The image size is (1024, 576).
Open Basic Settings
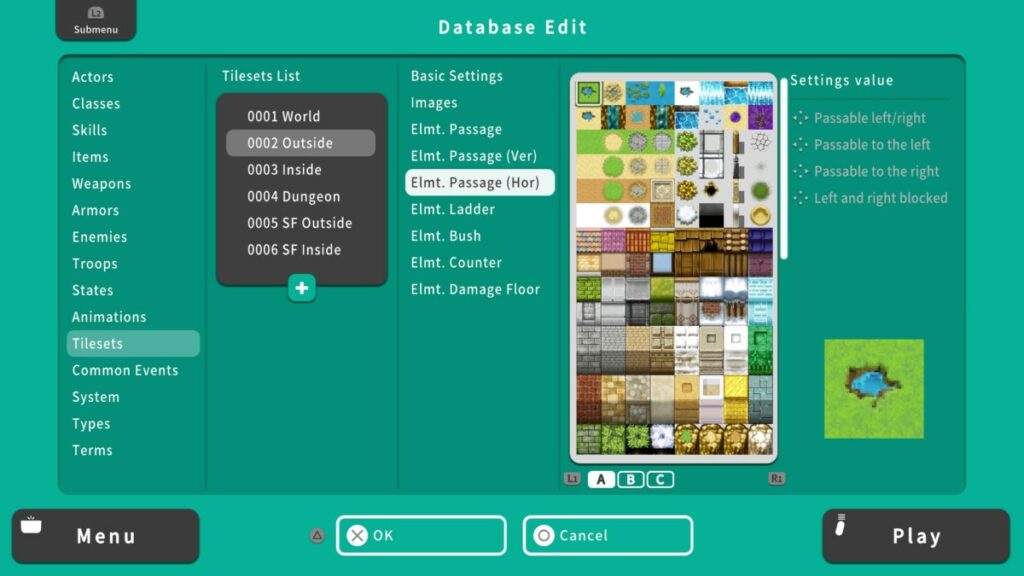point(456,76)
